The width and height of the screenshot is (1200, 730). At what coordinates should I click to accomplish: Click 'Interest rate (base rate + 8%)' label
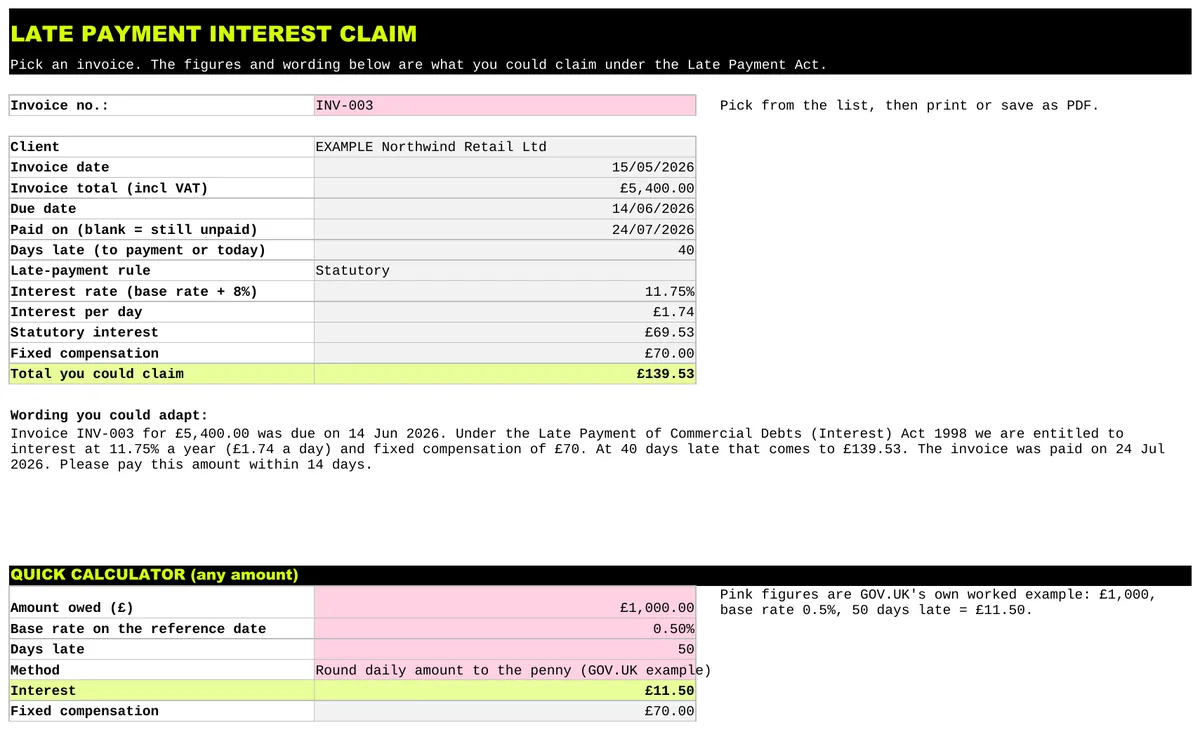(x=134, y=291)
